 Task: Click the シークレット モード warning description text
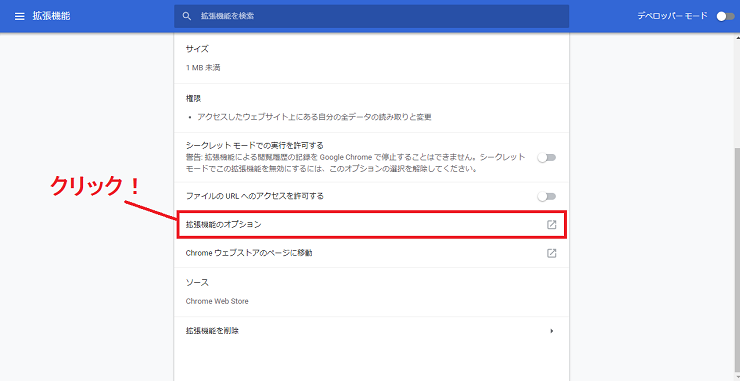tap(355, 163)
